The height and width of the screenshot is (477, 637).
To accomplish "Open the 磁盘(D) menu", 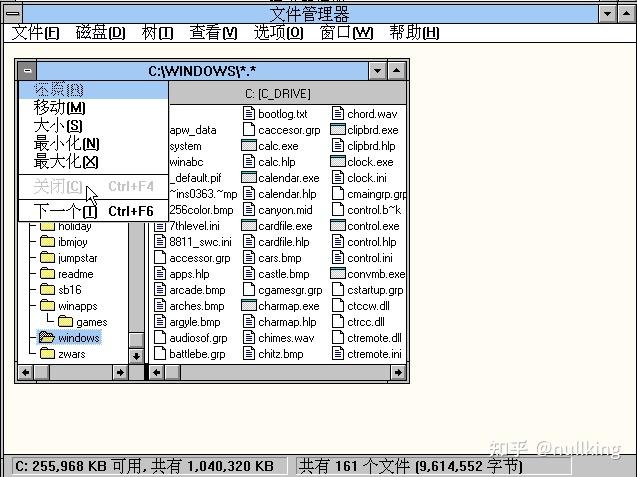I will (x=100, y=33).
